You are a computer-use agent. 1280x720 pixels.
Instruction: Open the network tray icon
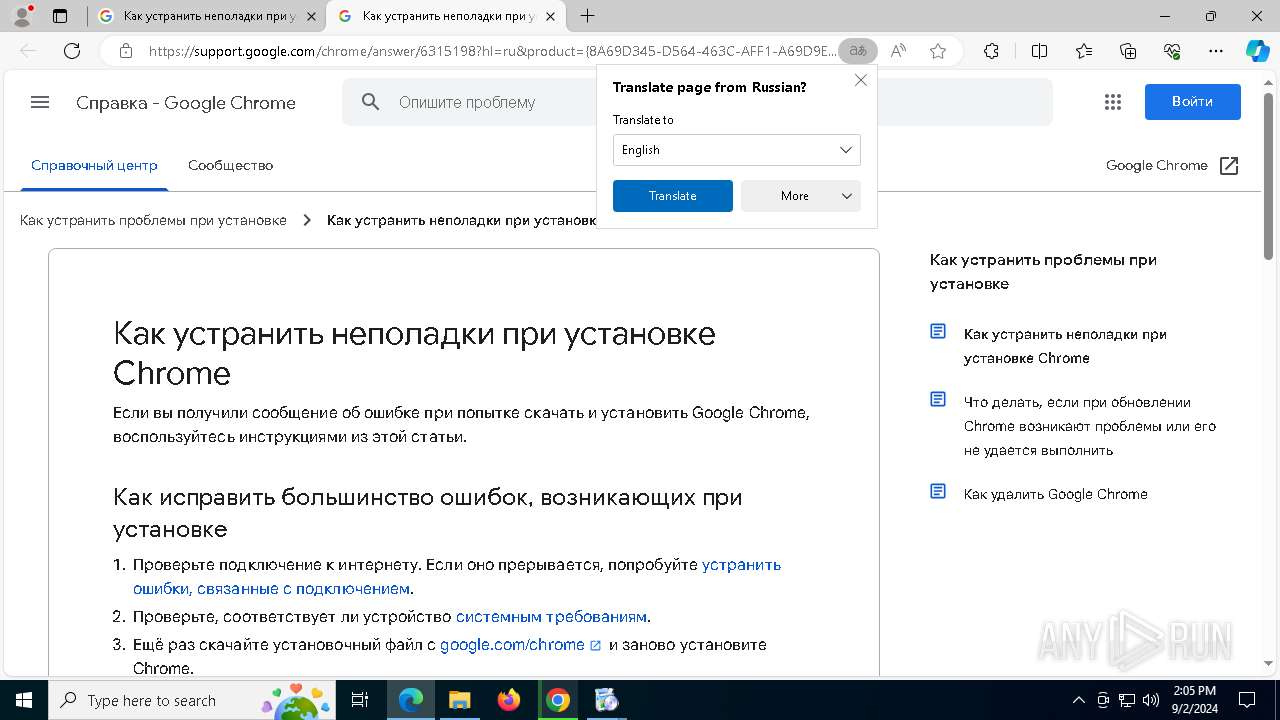1126,700
